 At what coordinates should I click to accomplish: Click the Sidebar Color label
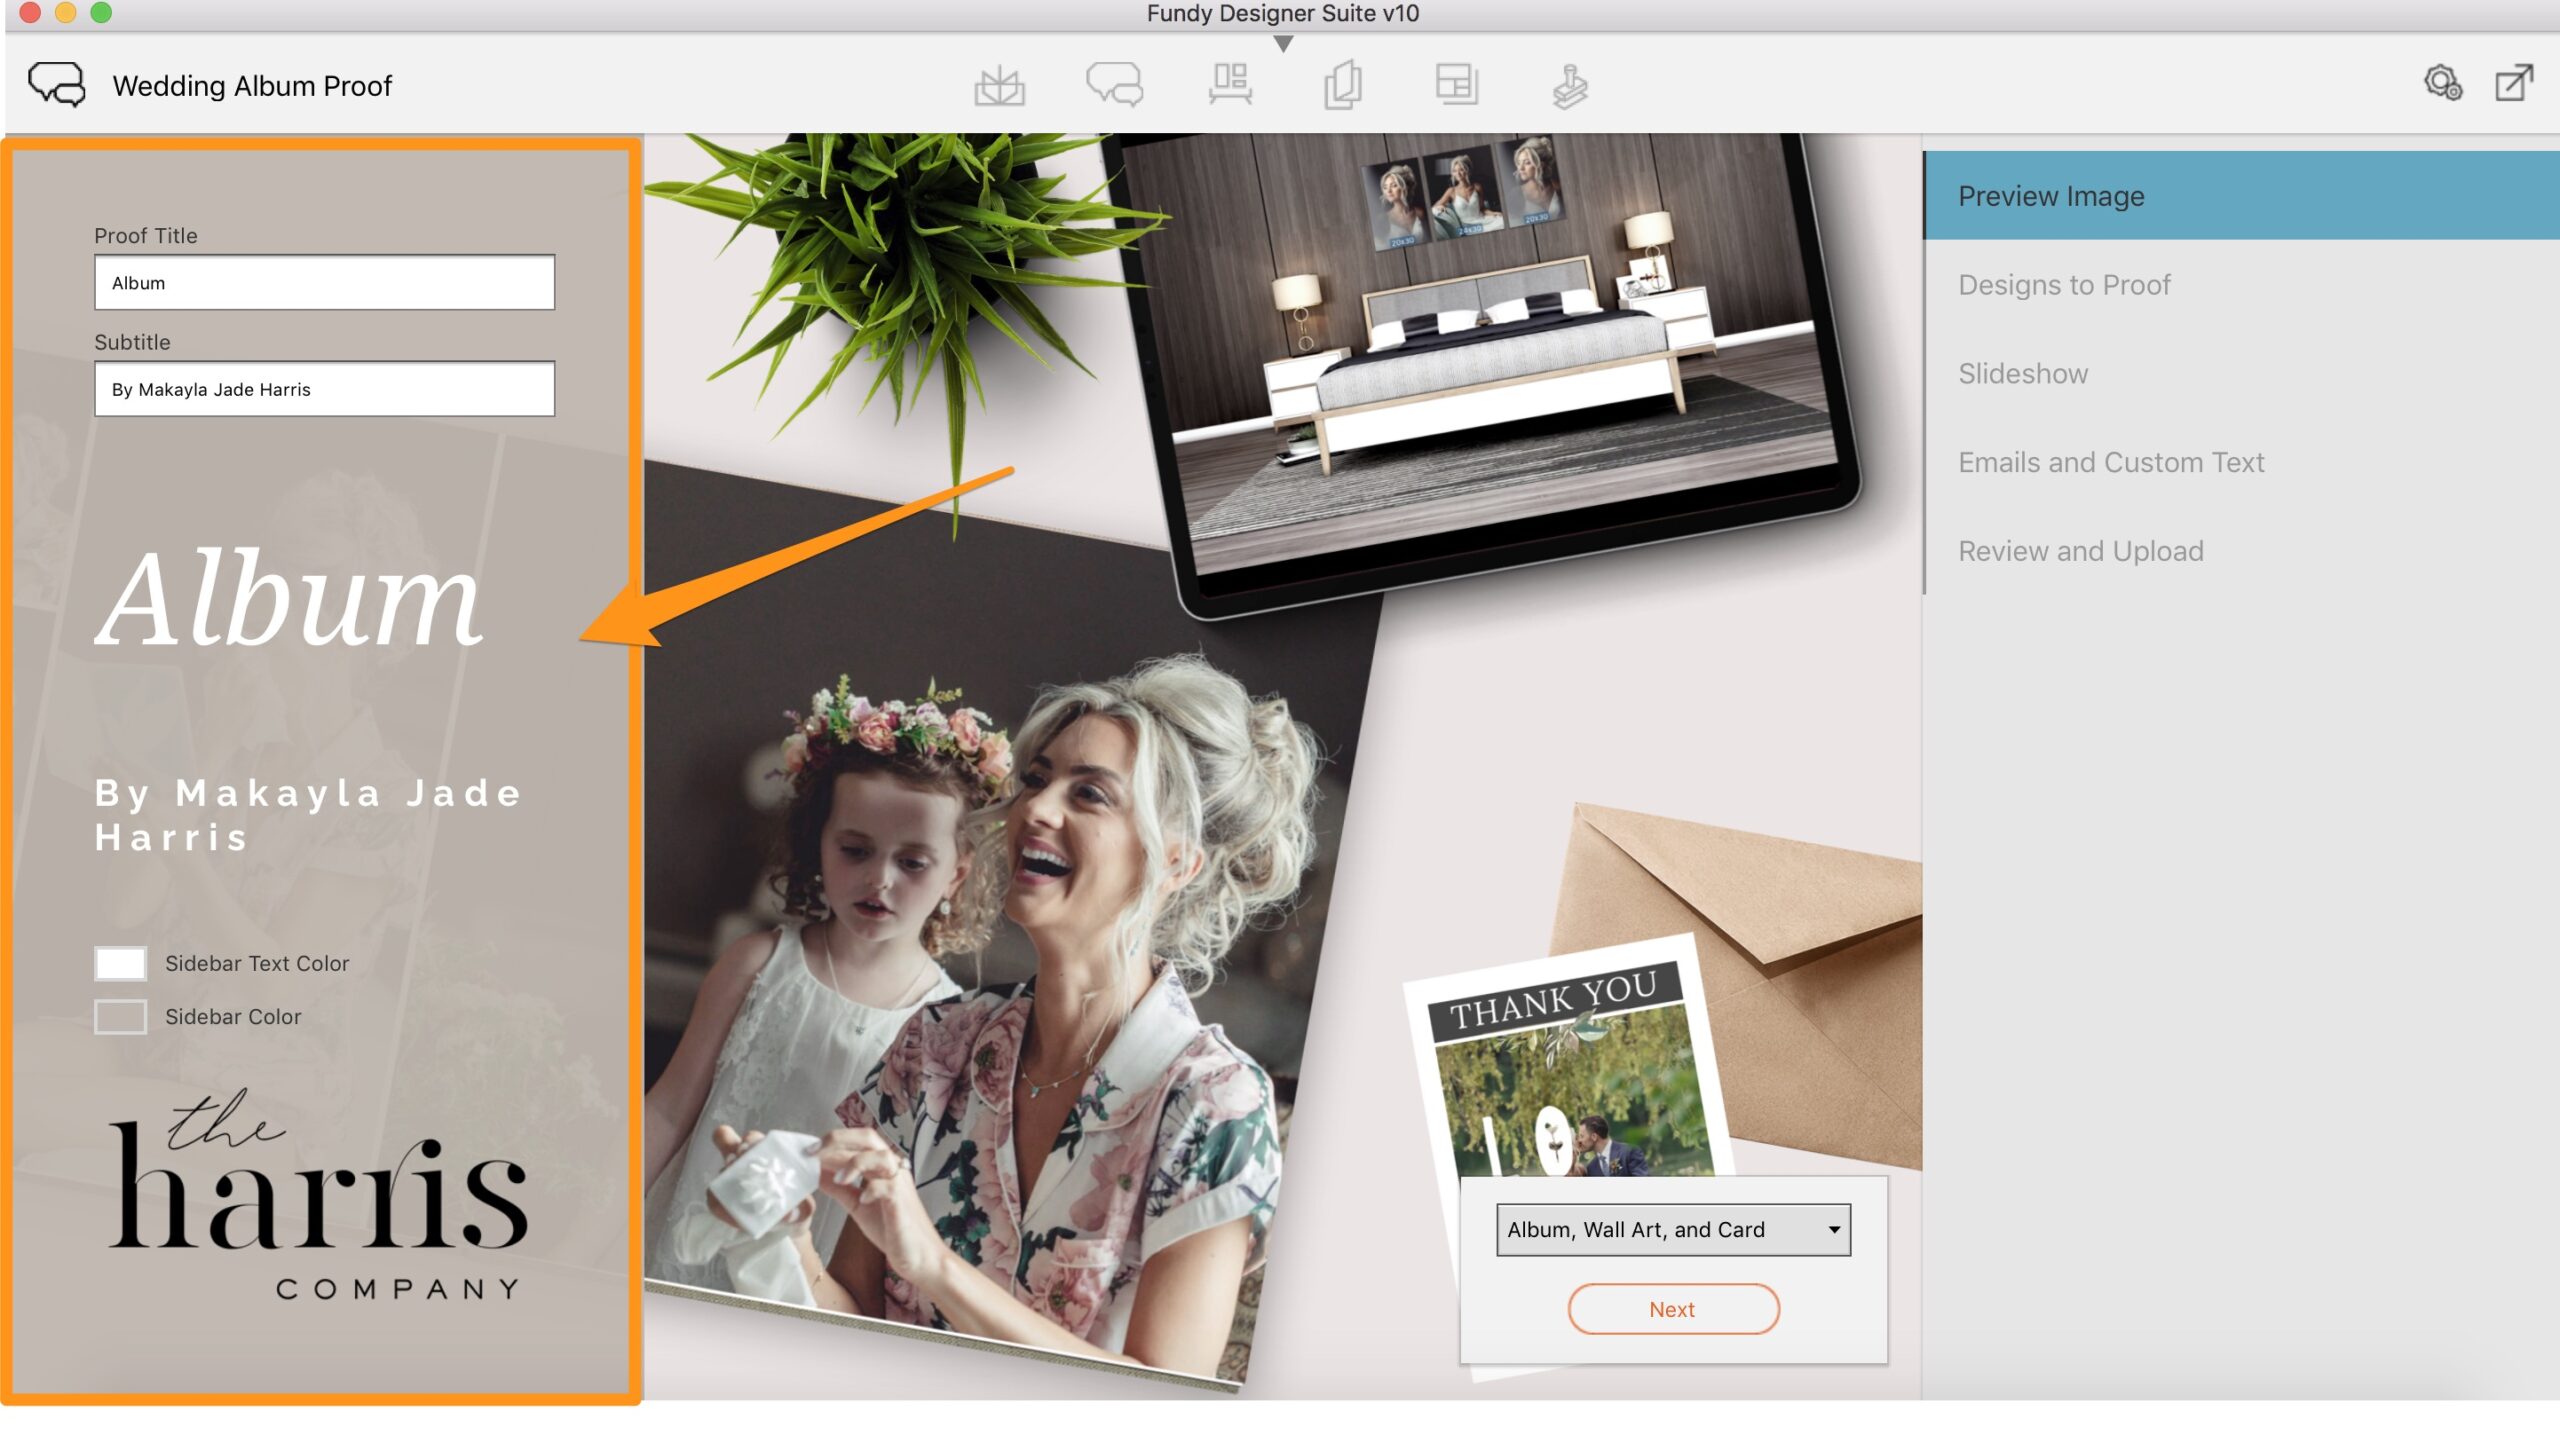pos(233,1017)
